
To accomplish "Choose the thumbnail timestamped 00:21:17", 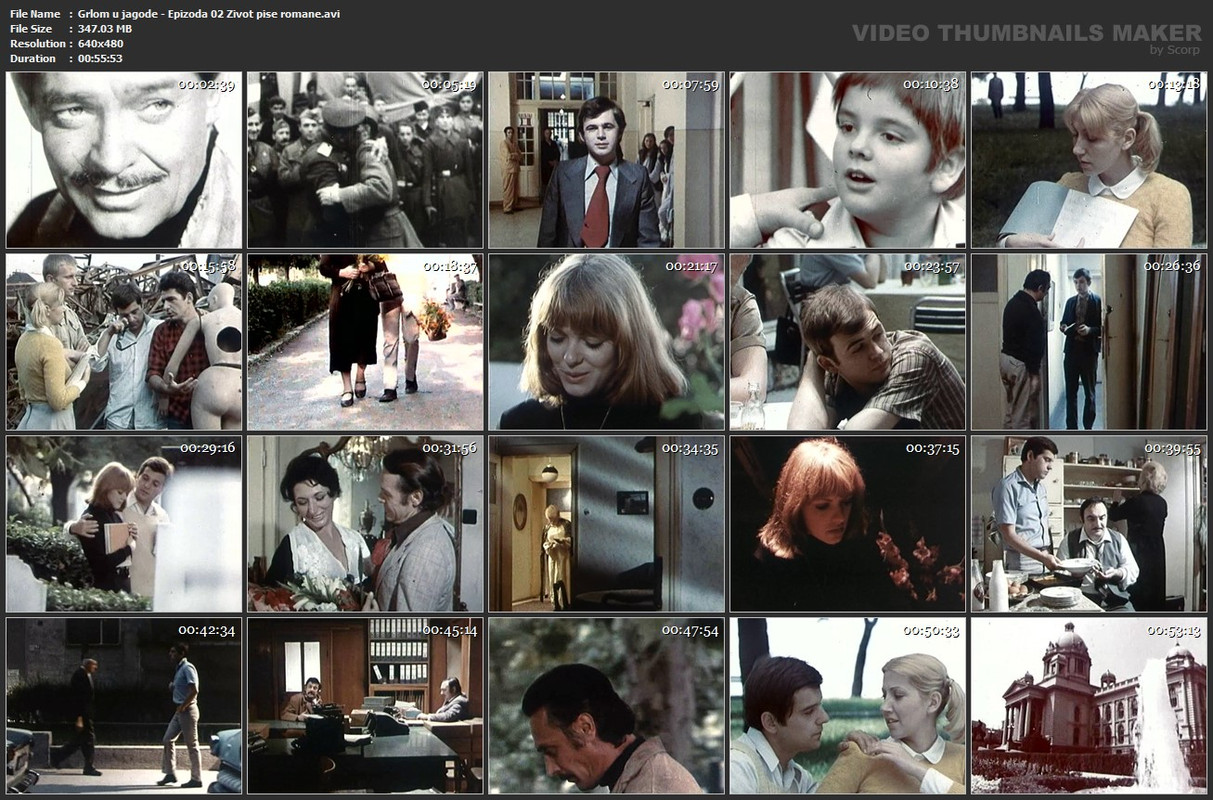I will coord(606,342).
